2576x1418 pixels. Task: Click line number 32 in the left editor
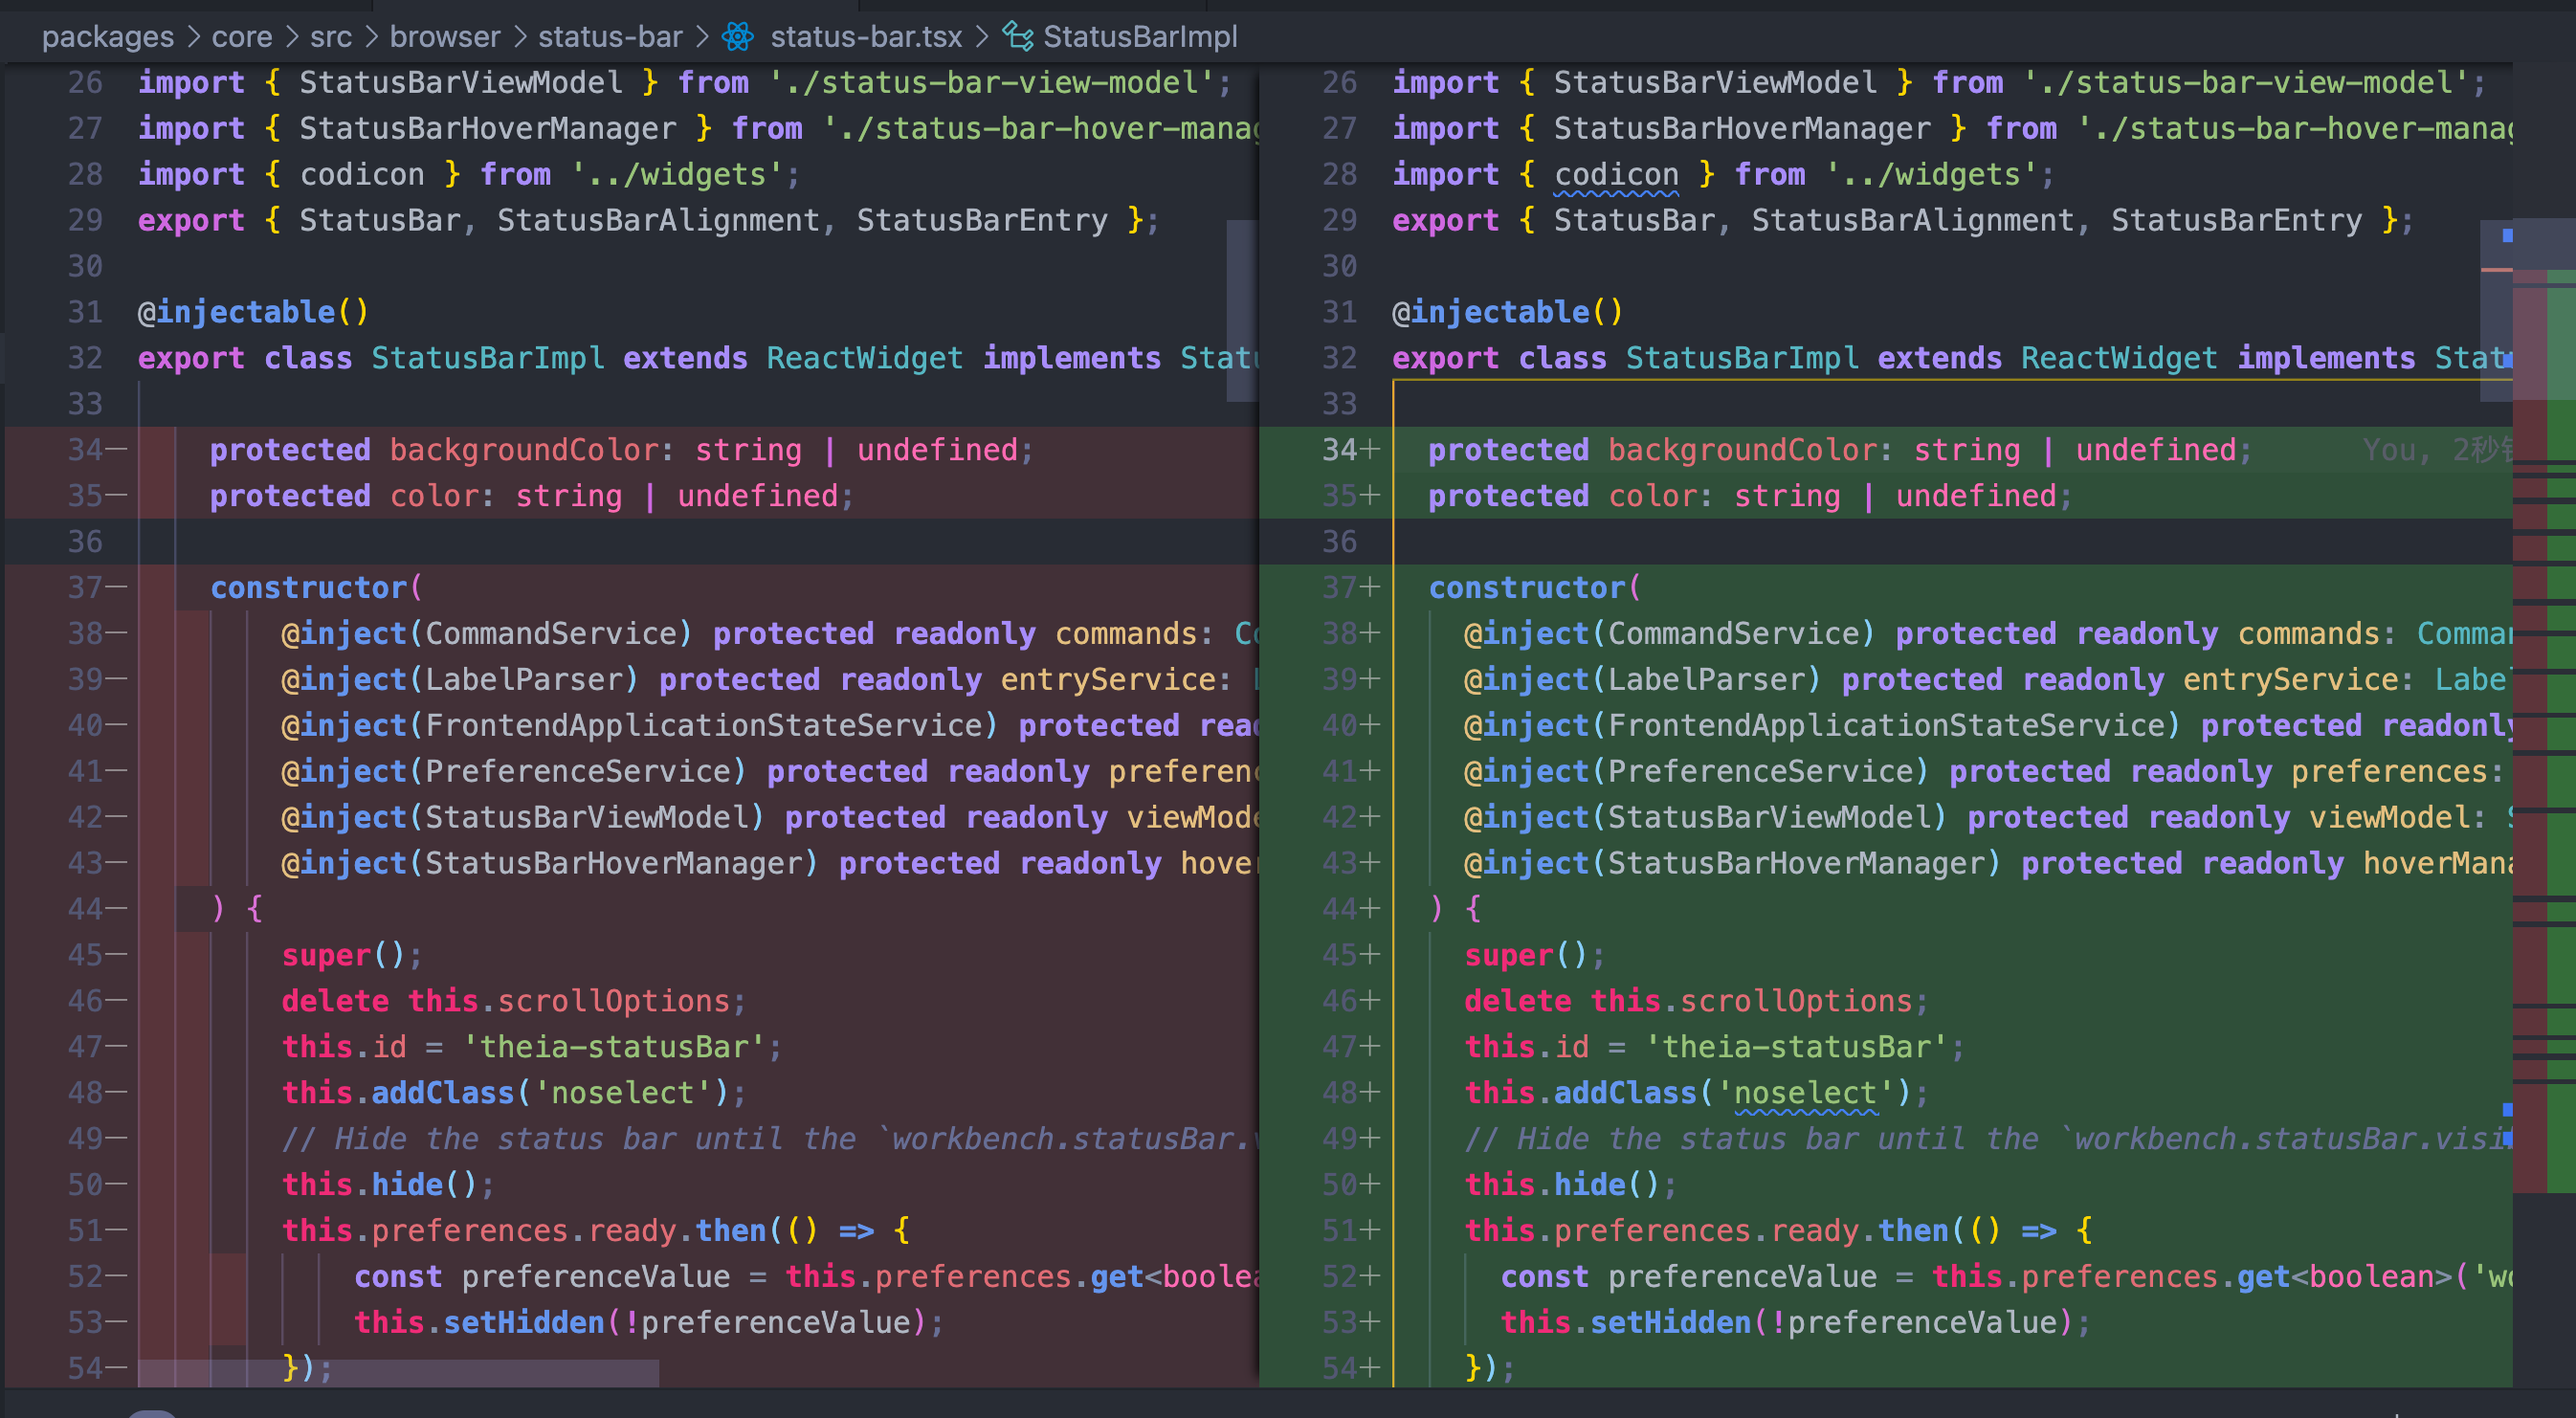click(x=85, y=358)
